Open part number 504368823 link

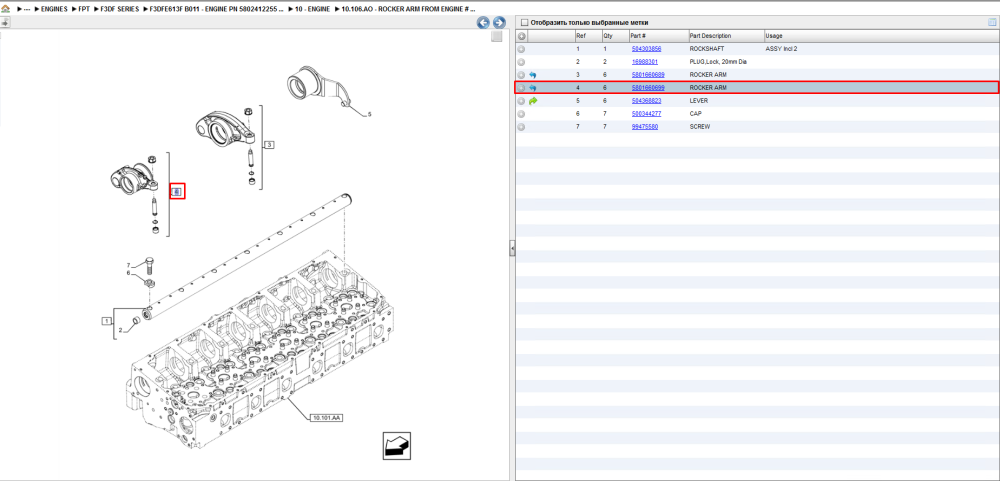coord(646,101)
